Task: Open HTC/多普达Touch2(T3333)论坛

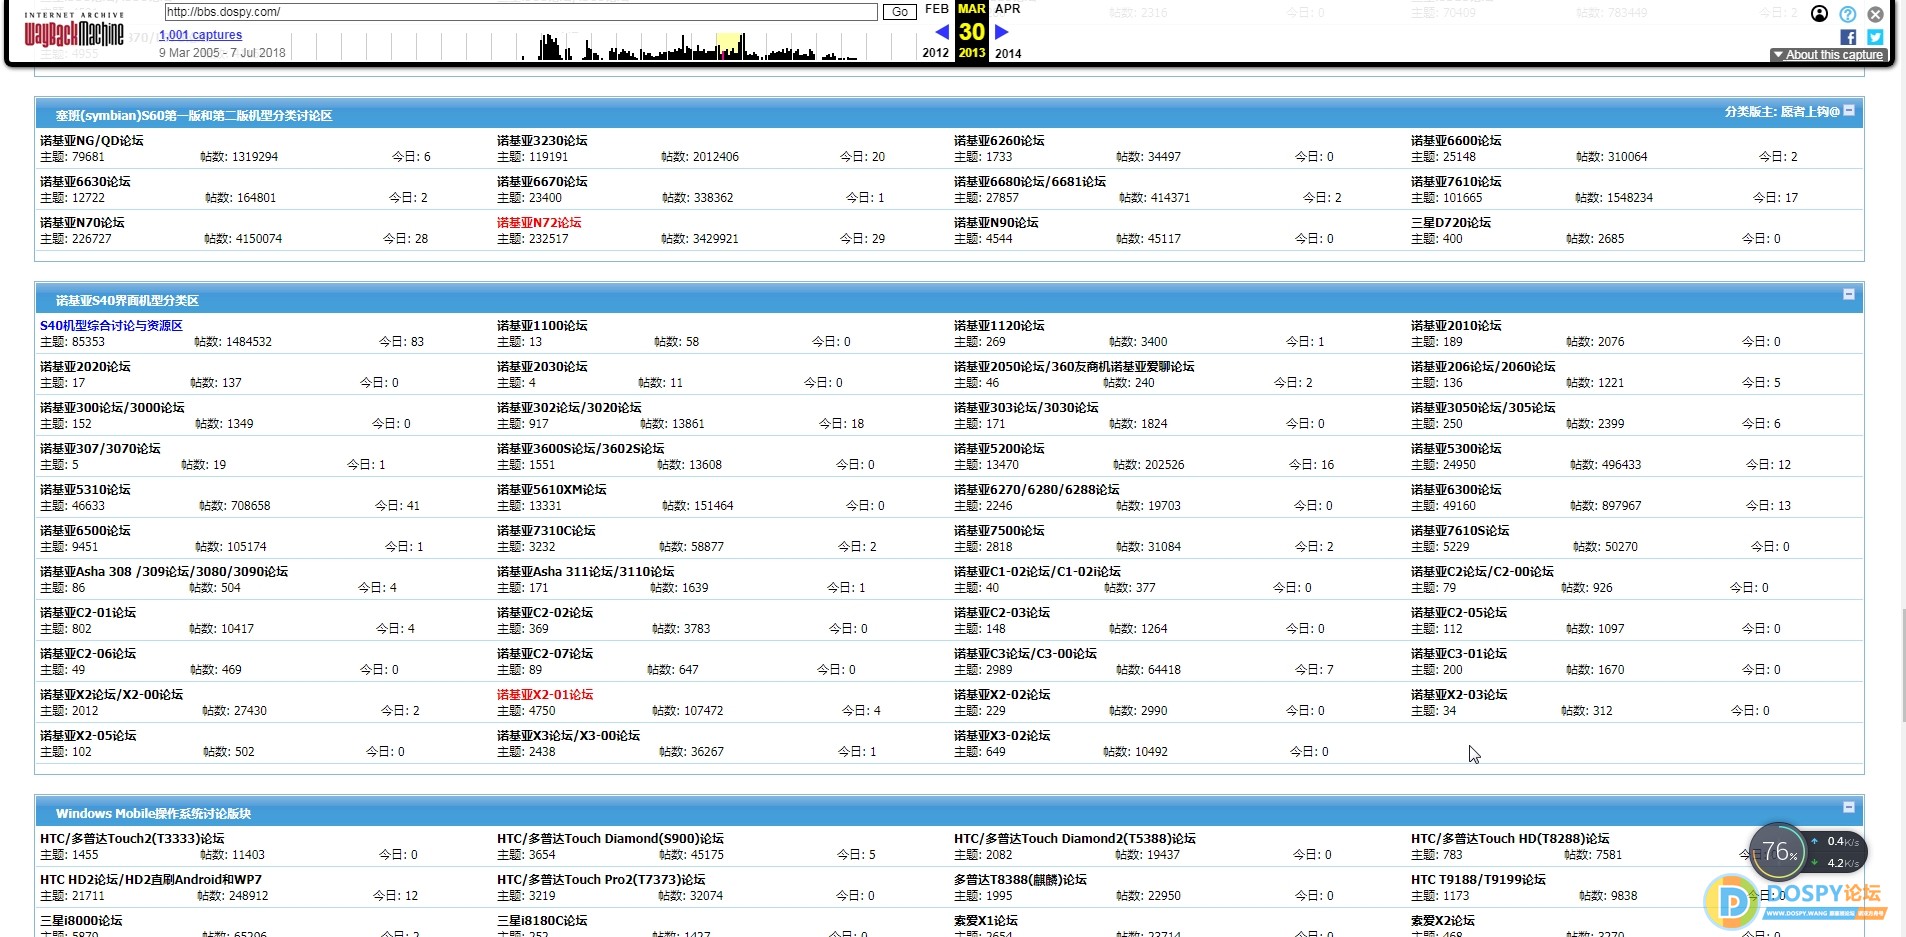Action: tap(132, 839)
